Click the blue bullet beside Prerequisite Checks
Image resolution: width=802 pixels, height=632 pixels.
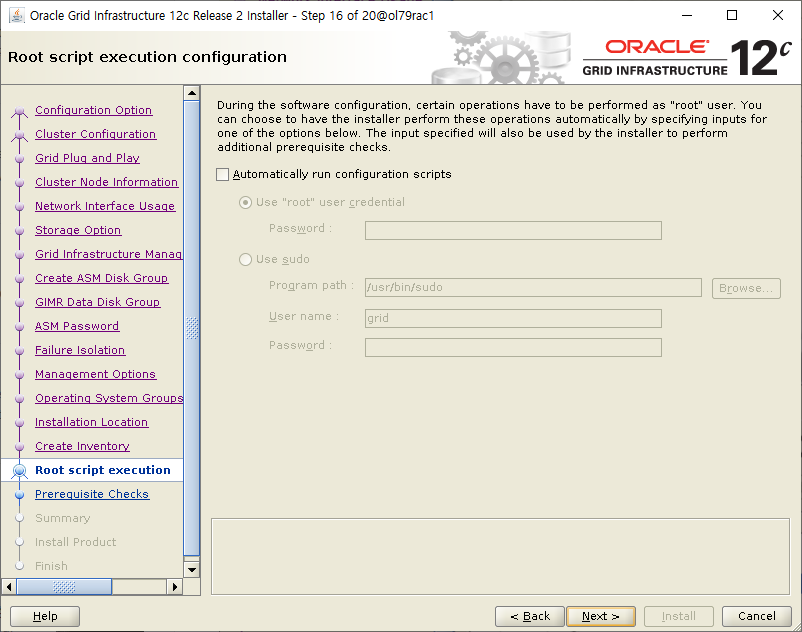[19, 495]
